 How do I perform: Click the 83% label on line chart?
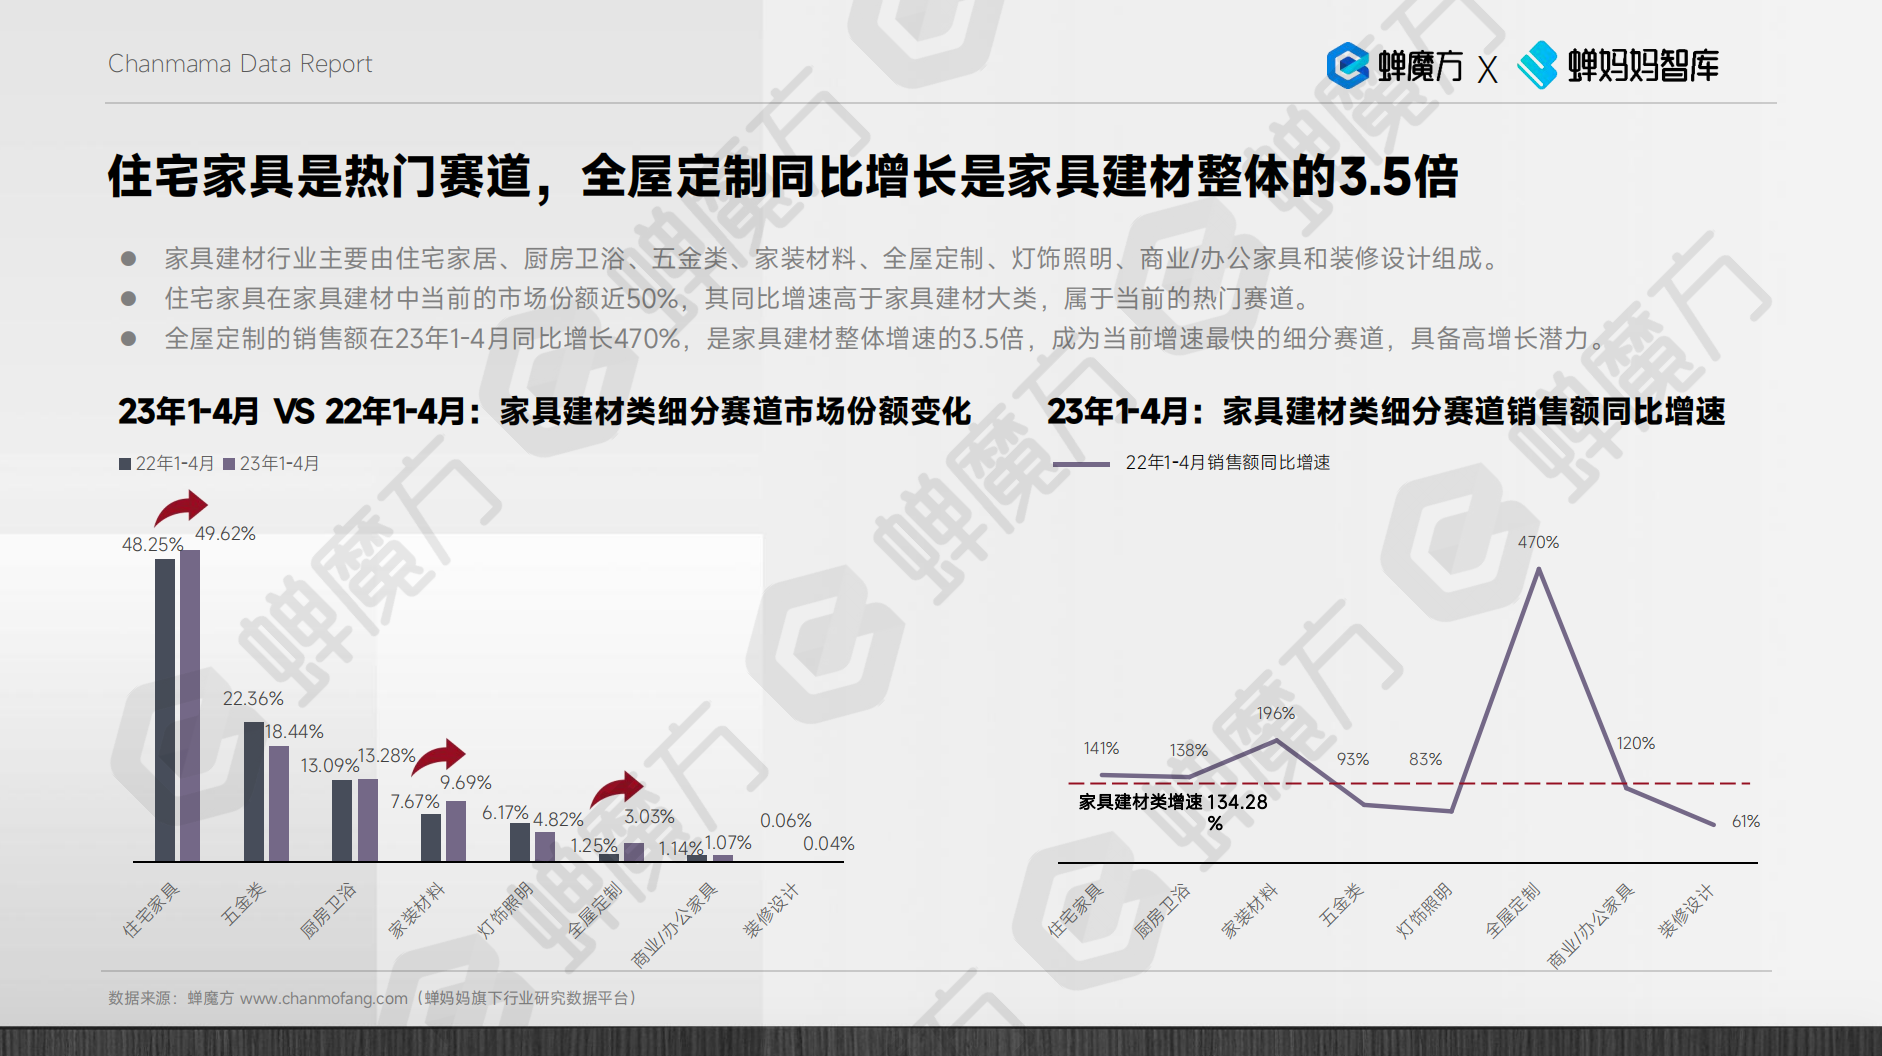click(1426, 760)
